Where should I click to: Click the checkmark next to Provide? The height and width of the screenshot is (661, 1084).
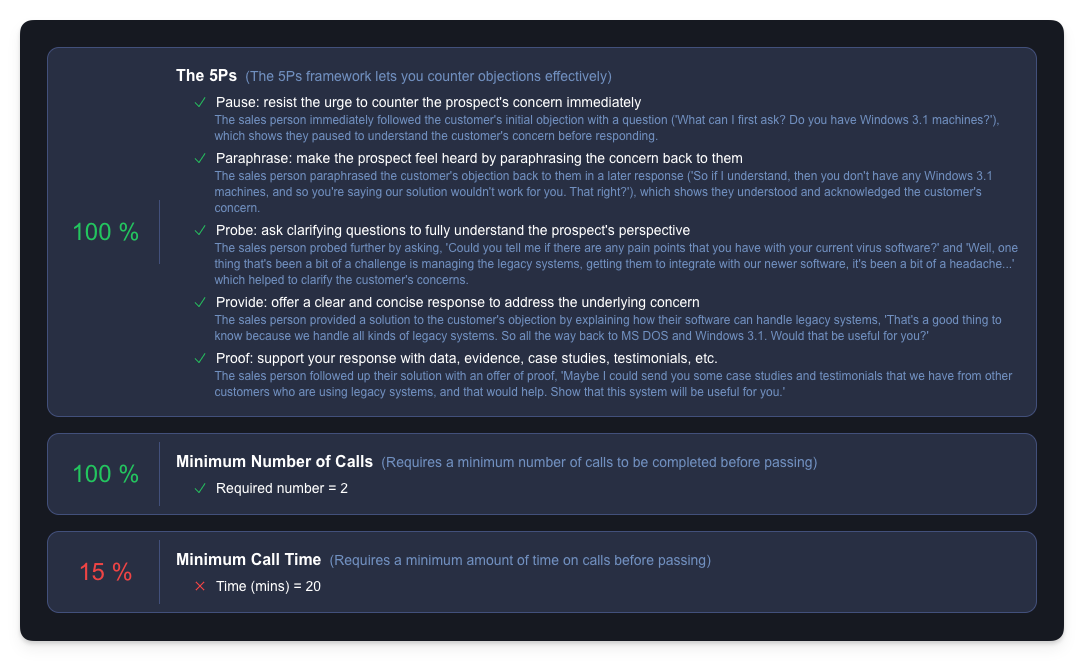coord(199,302)
